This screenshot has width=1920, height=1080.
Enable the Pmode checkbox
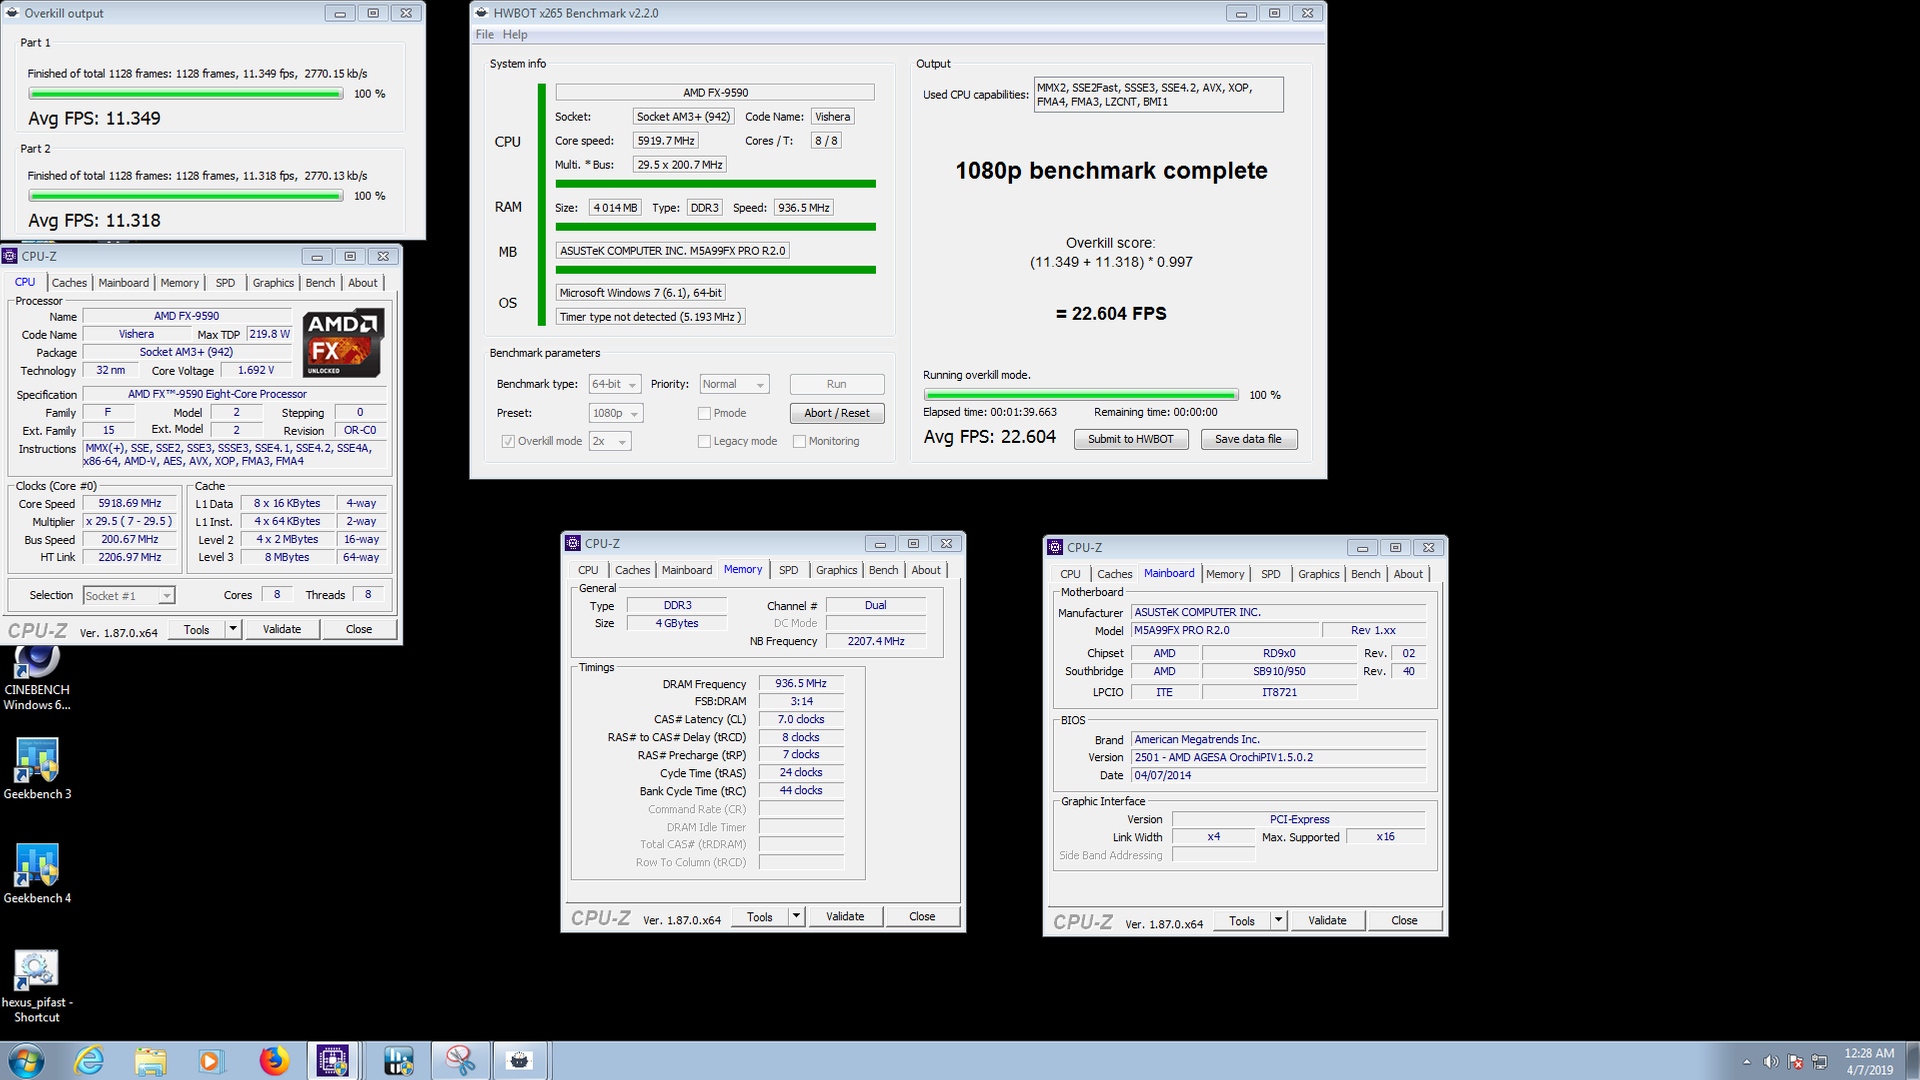coord(704,413)
